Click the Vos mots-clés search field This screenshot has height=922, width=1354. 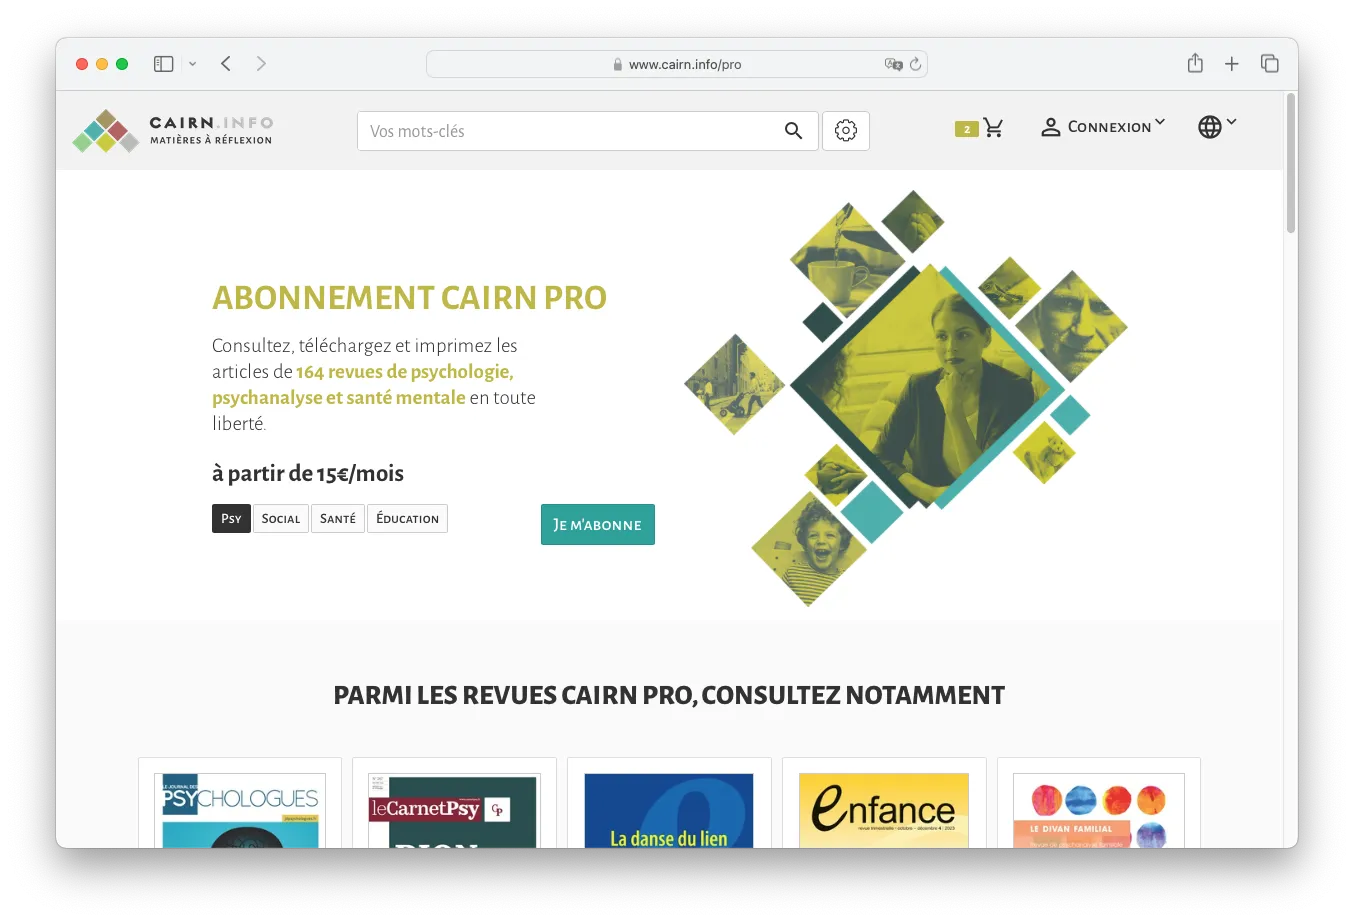[570, 131]
